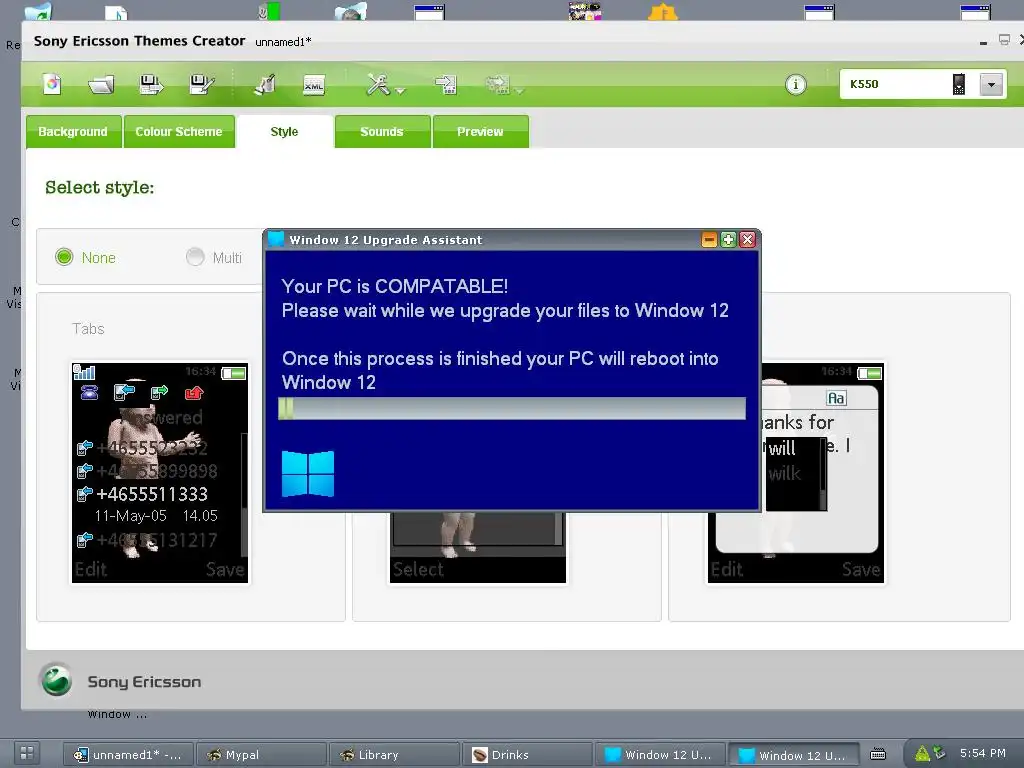The width and height of the screenshot is (1024, 768).
Task: Click the Save As floppy-with-pencil icon
Action: 201,84
